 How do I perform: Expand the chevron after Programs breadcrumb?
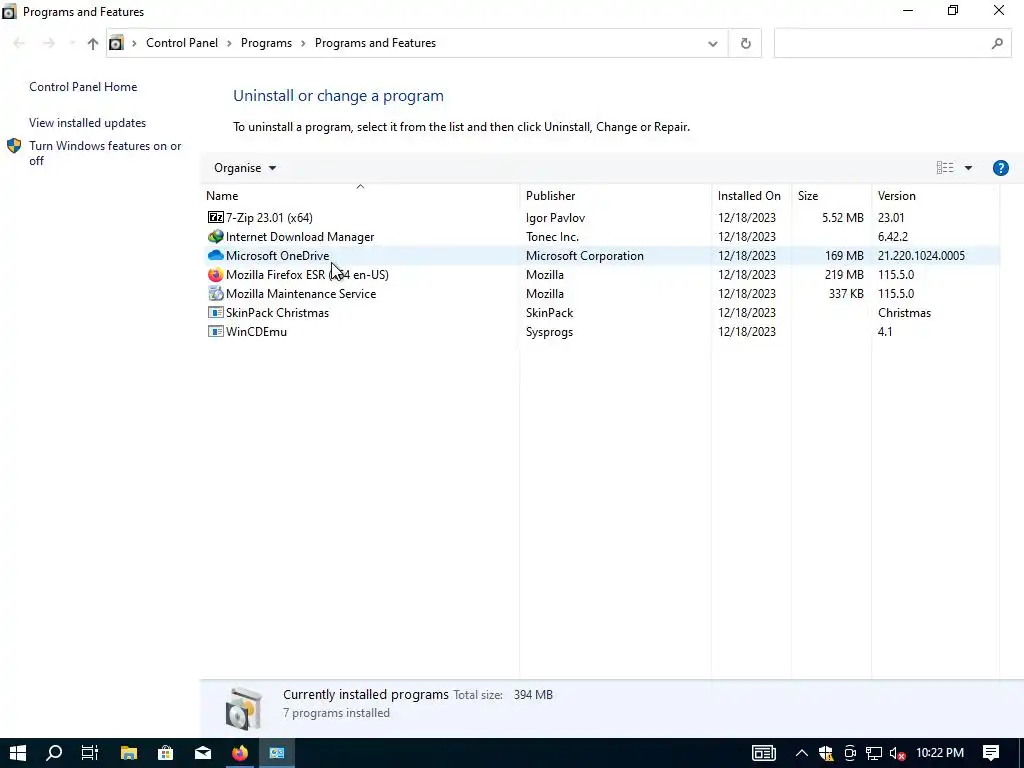(303, 43)
